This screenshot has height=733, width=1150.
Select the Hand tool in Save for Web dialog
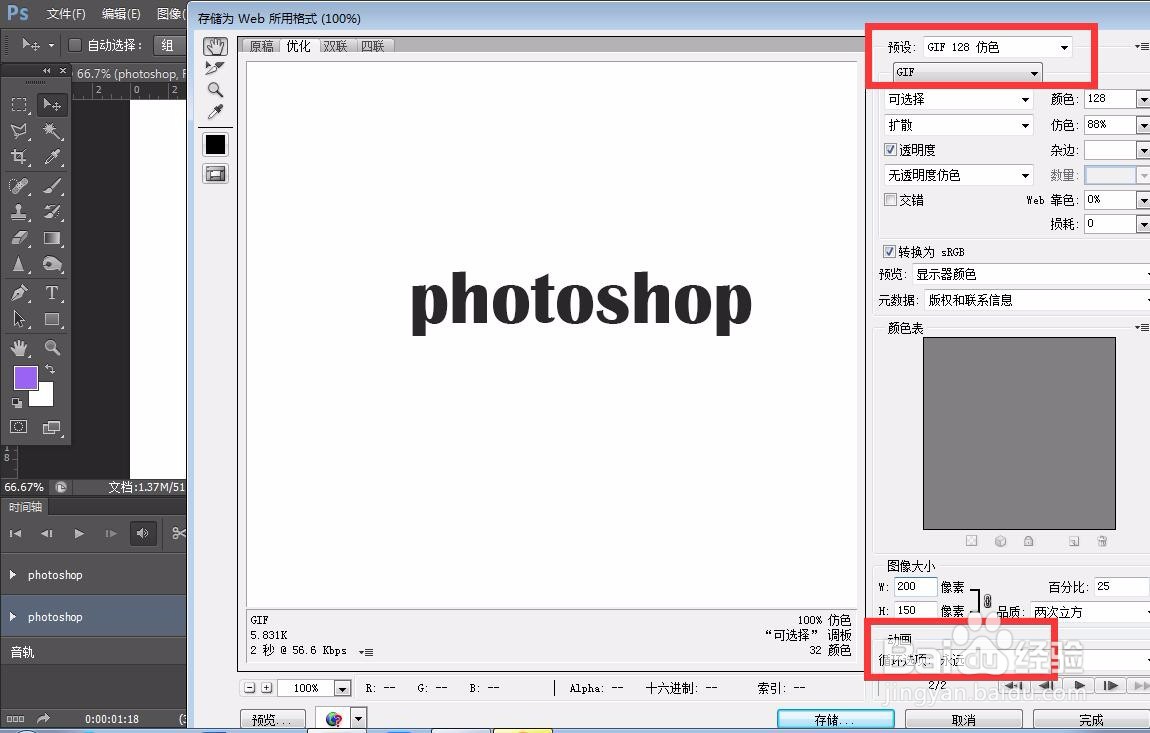[x=215, y=46]
